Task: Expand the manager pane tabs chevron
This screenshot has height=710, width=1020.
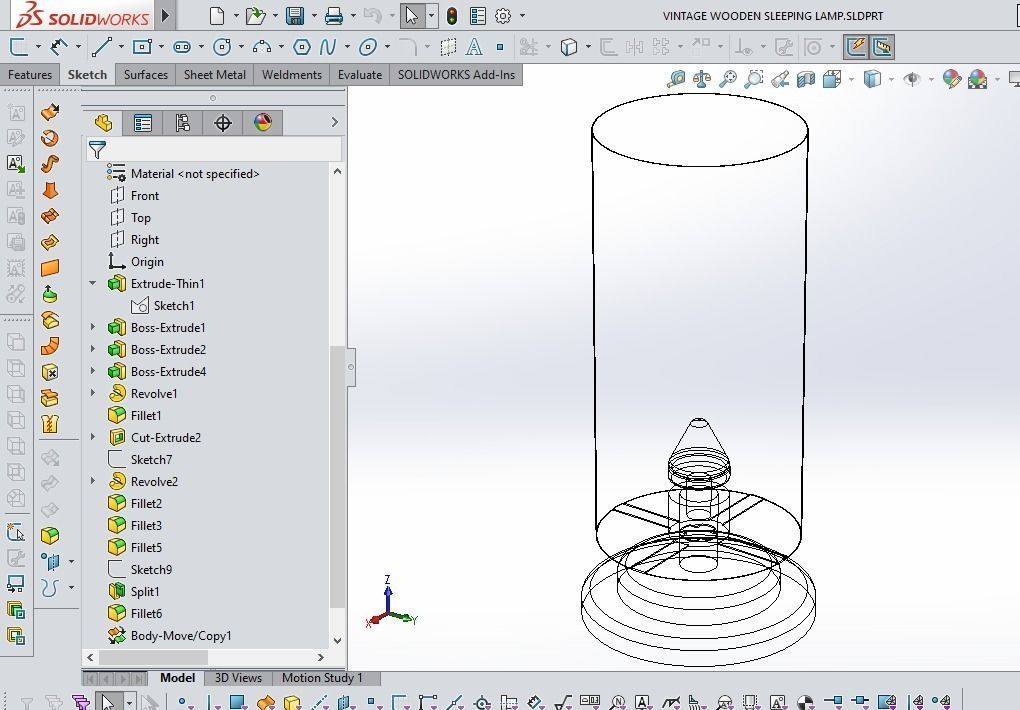Action: (334, 122)
